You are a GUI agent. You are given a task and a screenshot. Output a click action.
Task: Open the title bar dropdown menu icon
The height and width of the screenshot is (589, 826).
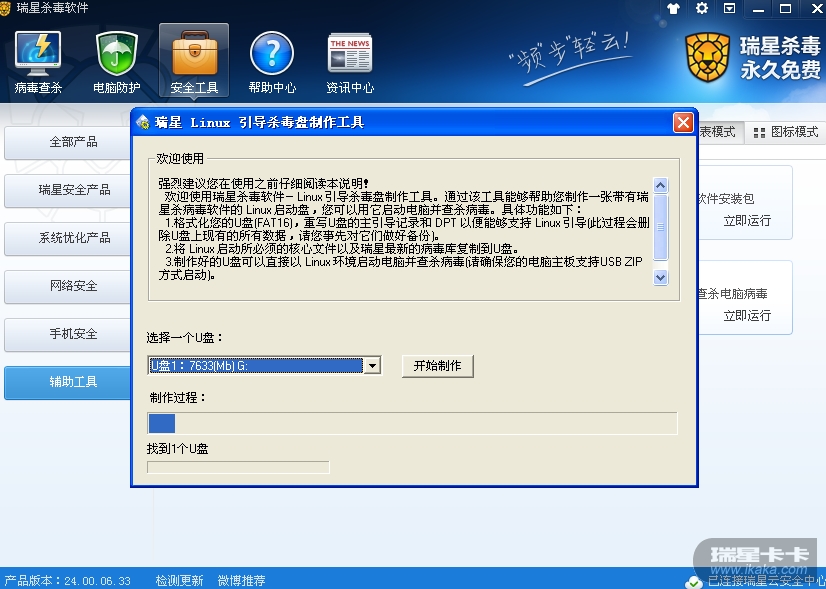pos(730,8)
